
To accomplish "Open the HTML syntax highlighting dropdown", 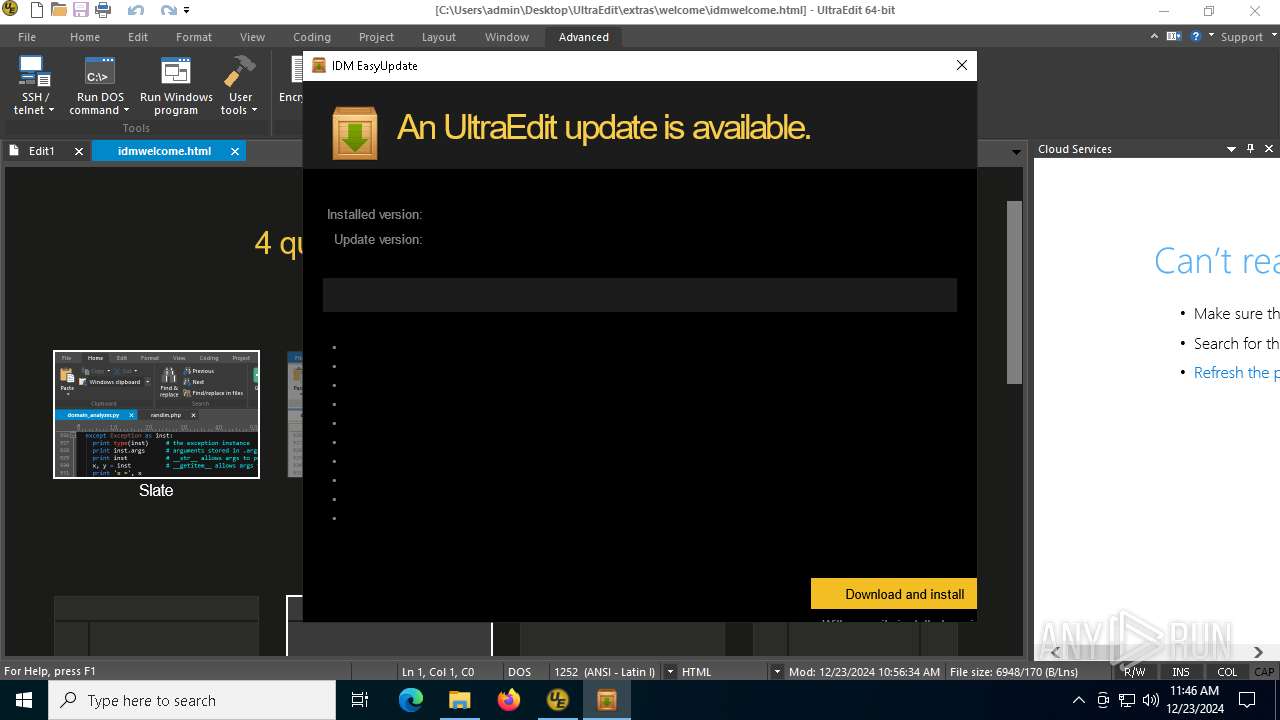I will pyautogui.click(x=777, y=672).
